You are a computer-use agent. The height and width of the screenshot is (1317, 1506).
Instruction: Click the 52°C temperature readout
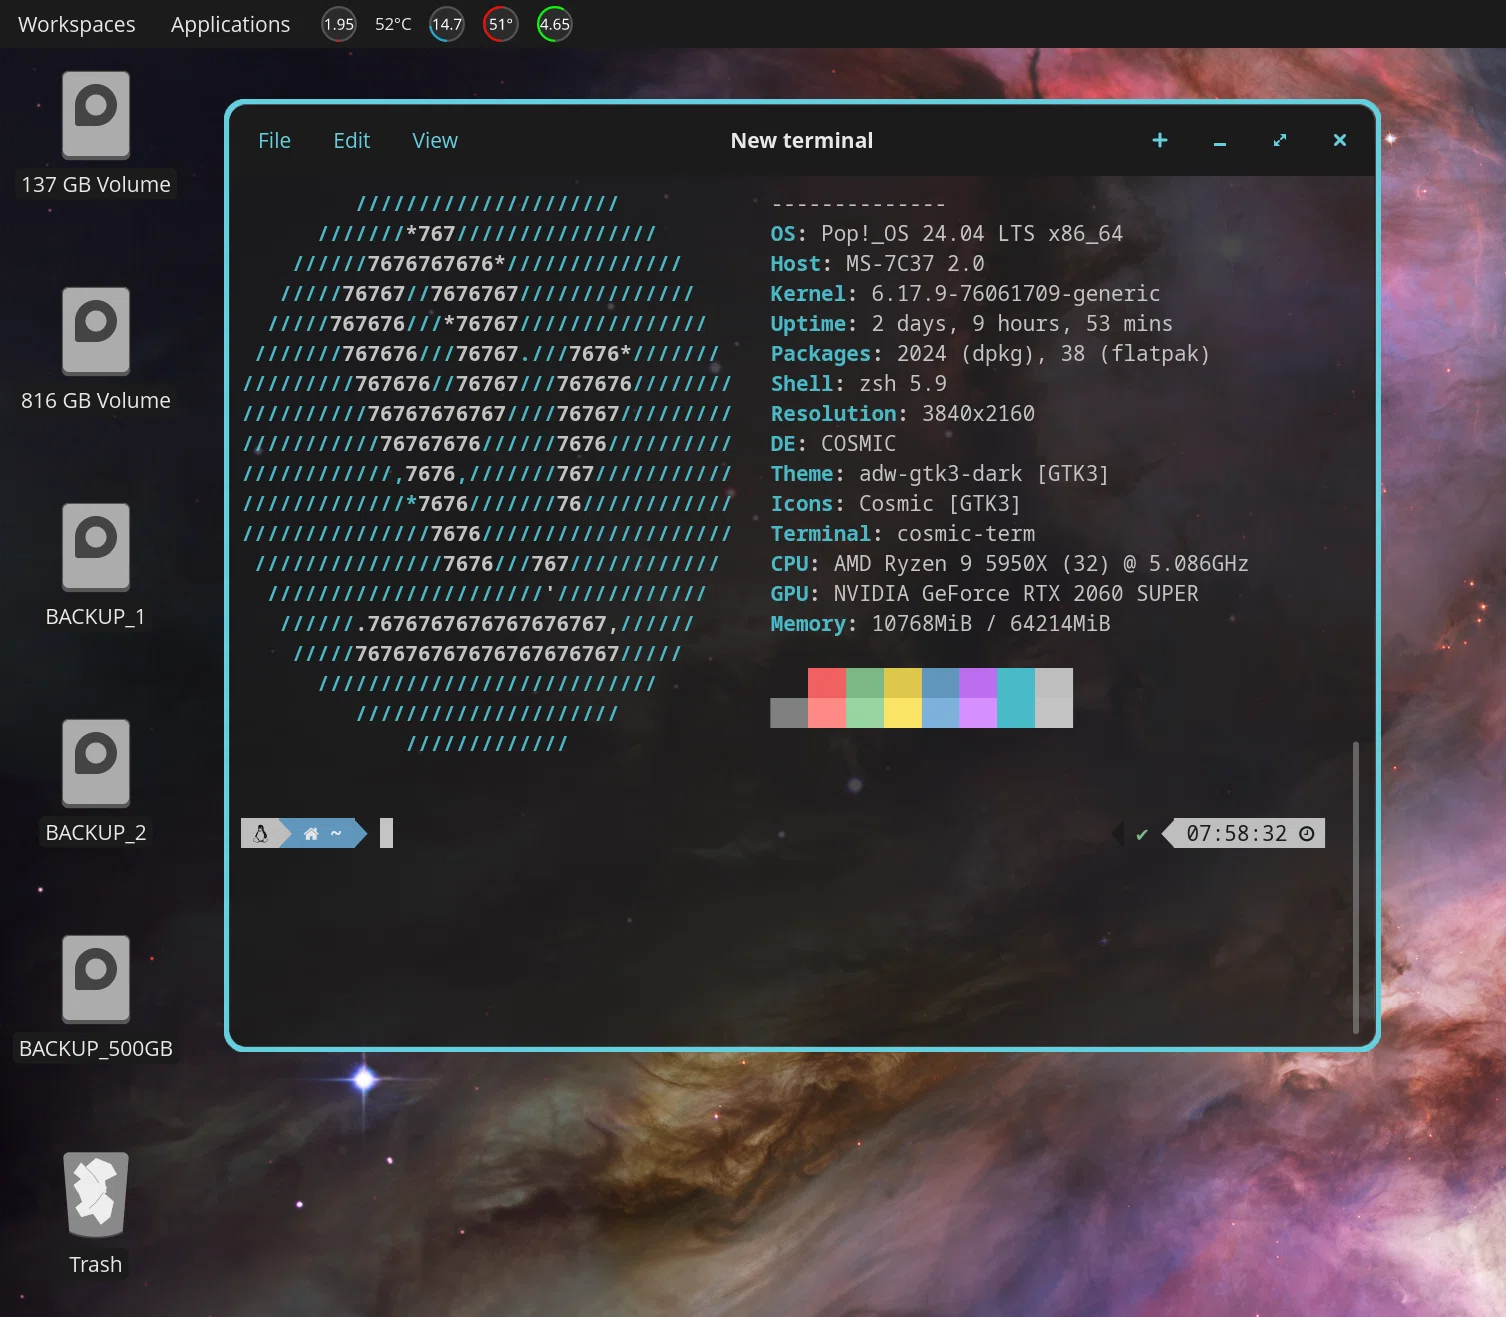point(393,24)
